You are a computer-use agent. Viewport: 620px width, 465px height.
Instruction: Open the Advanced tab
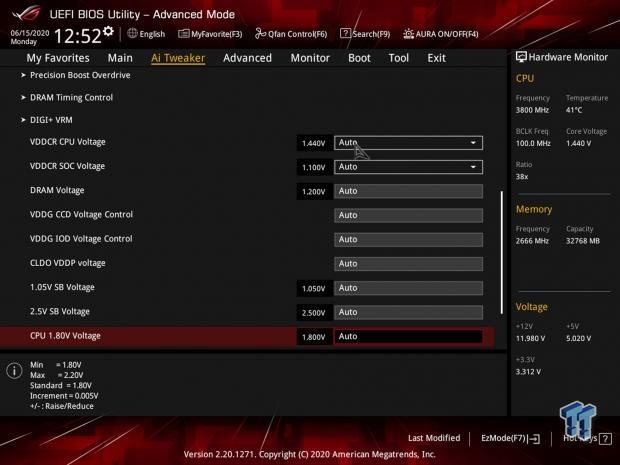[x=248, y=58]
